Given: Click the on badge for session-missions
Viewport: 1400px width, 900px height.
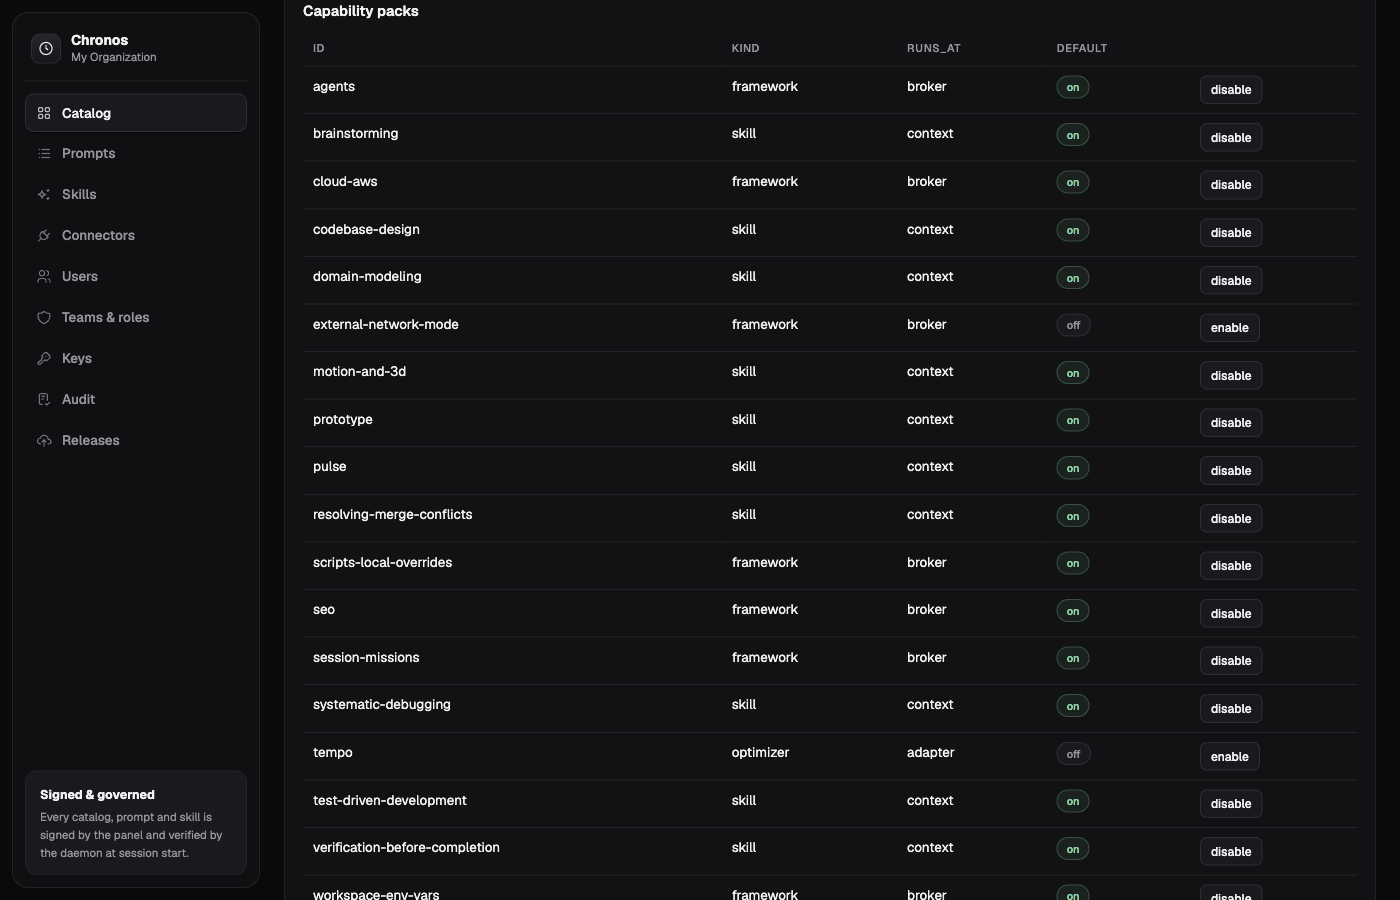Looking at the screenshot, I should coord(1073,659).
